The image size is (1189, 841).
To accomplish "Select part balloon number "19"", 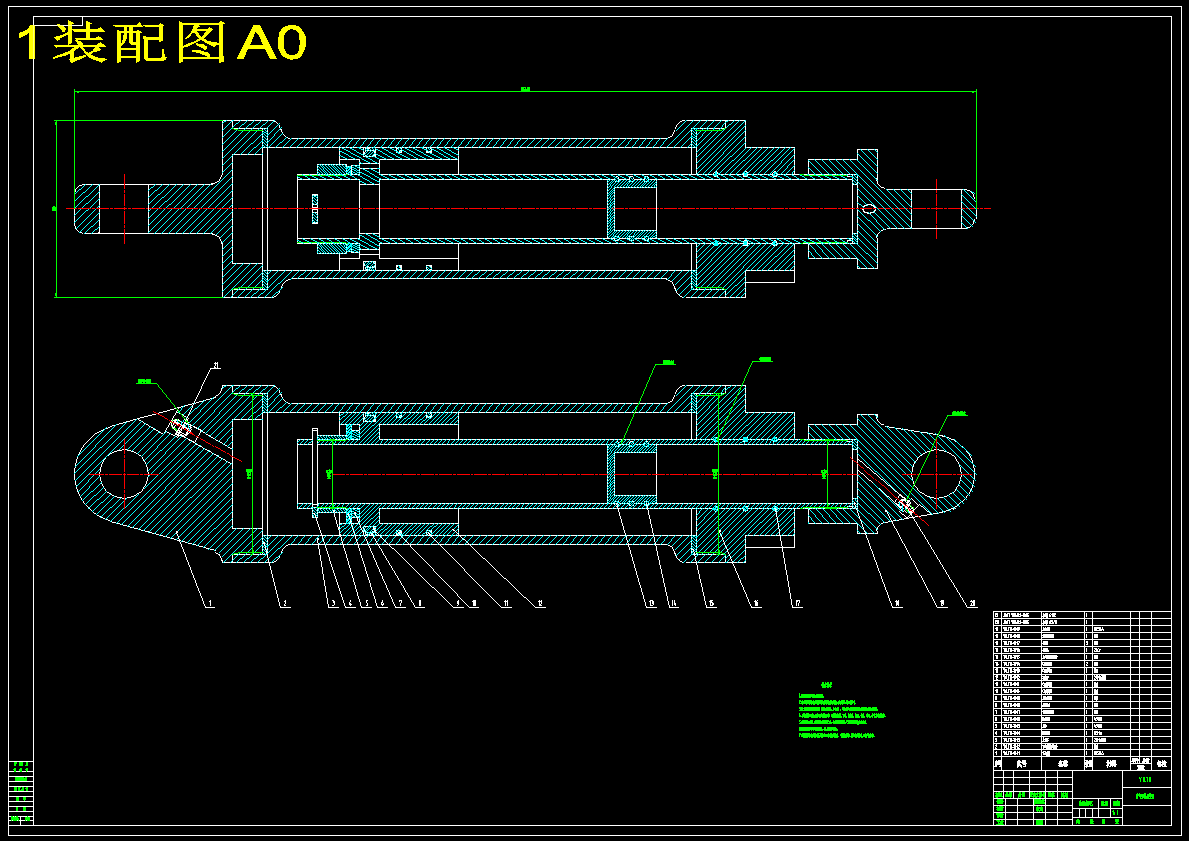I will tap(943, 603).
